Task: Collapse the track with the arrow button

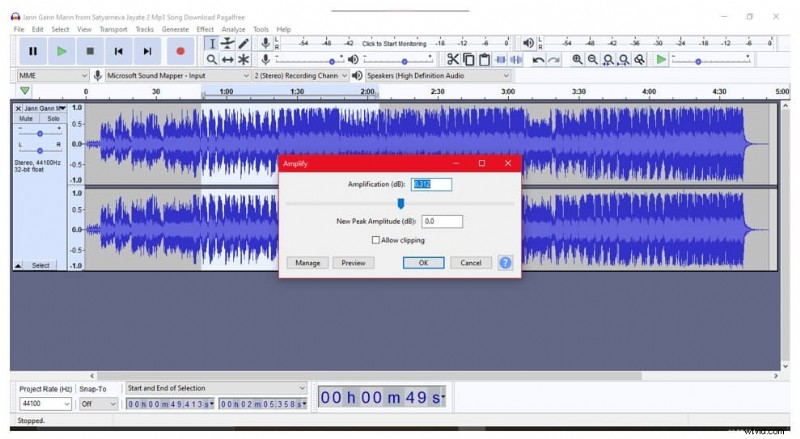Action: 18,265
